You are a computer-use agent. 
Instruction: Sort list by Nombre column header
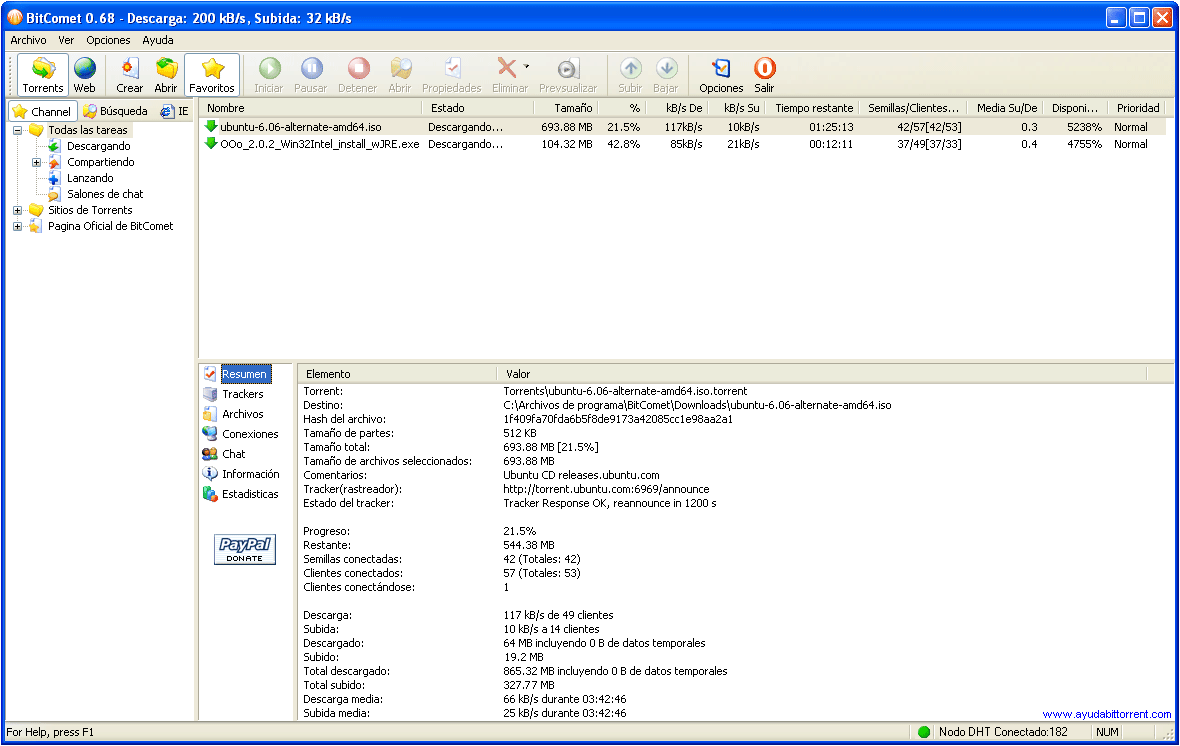point(311,108)
